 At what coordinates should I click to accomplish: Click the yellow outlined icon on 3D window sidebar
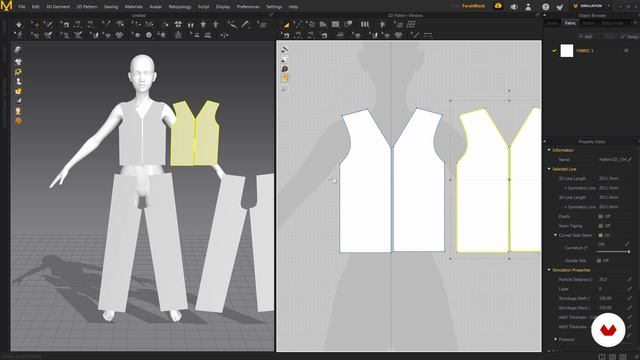(x=18, y=72)
